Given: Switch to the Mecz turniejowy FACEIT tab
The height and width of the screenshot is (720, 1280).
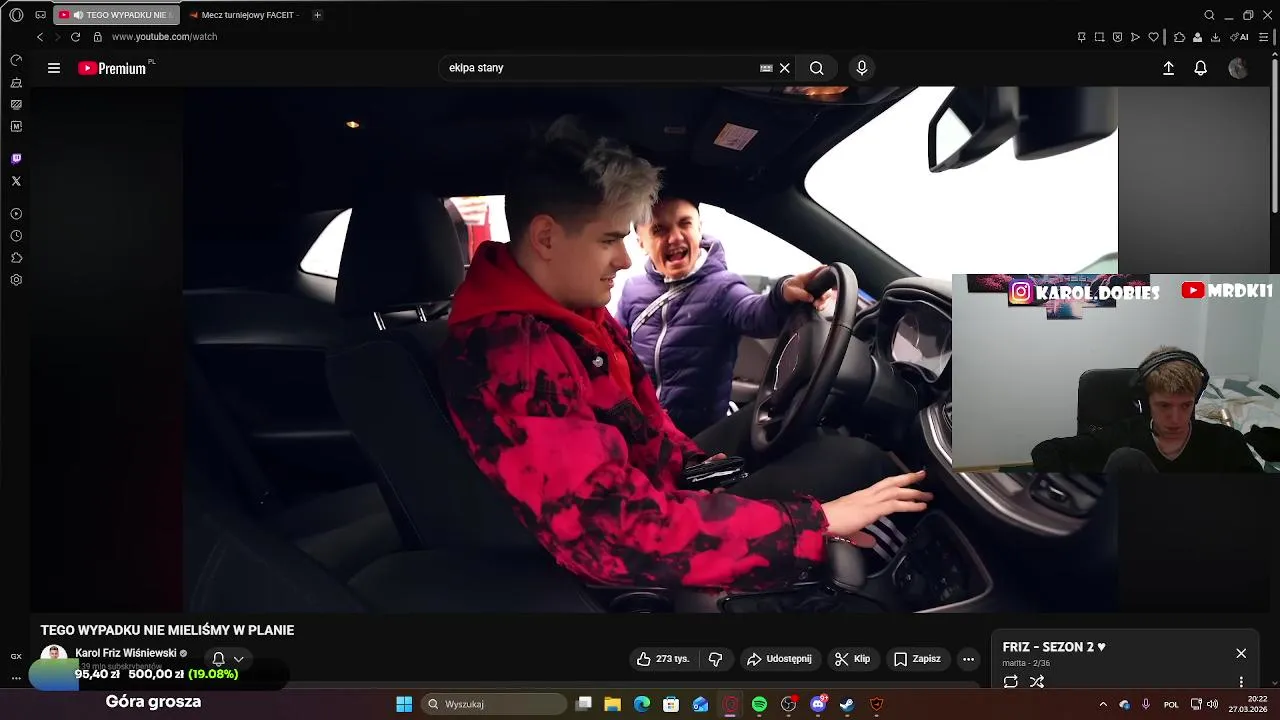Looking at the screenshot, I should (243, 15).
